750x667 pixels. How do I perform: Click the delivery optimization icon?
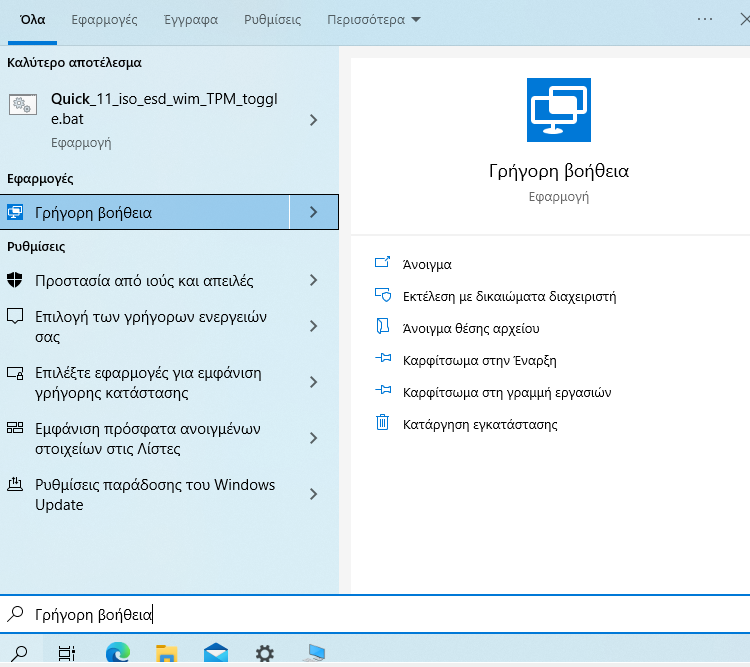15,484
